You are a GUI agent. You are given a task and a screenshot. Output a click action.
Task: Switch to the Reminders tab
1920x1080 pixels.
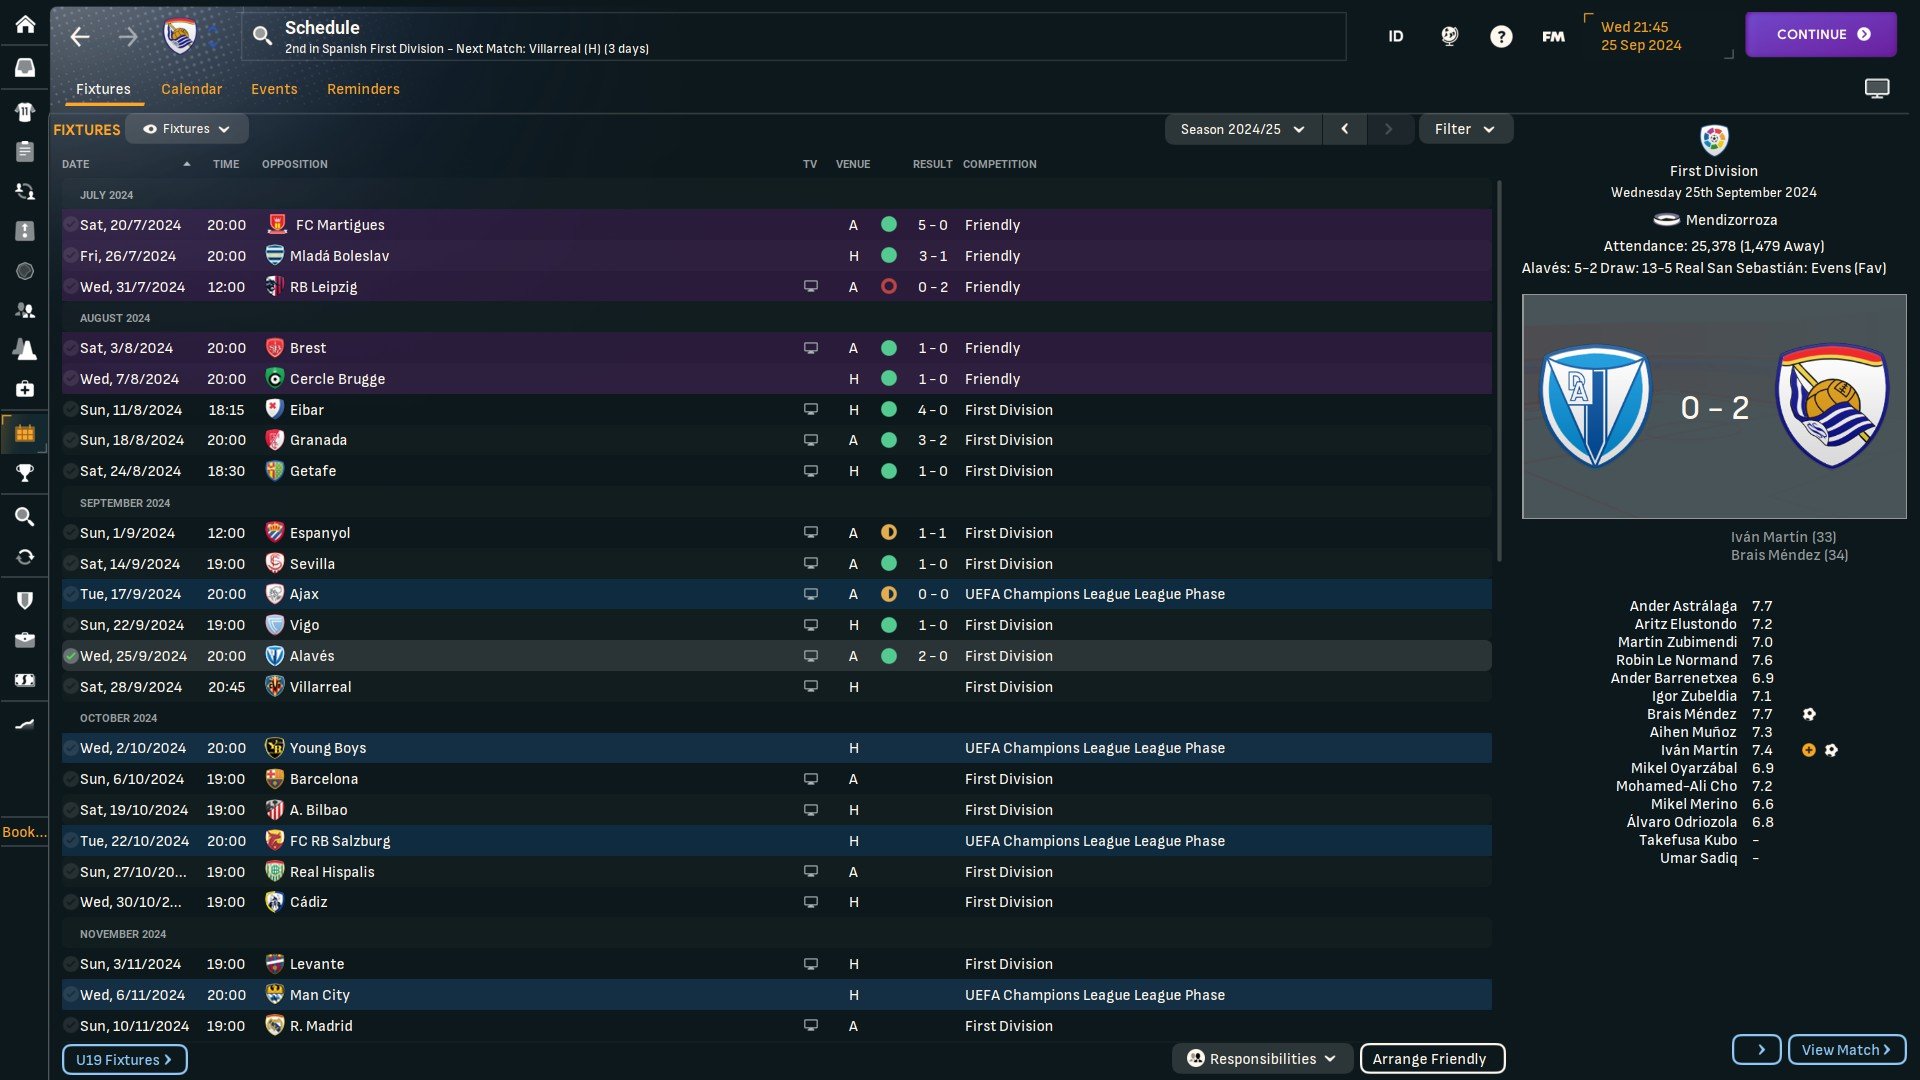pos(363,89)
